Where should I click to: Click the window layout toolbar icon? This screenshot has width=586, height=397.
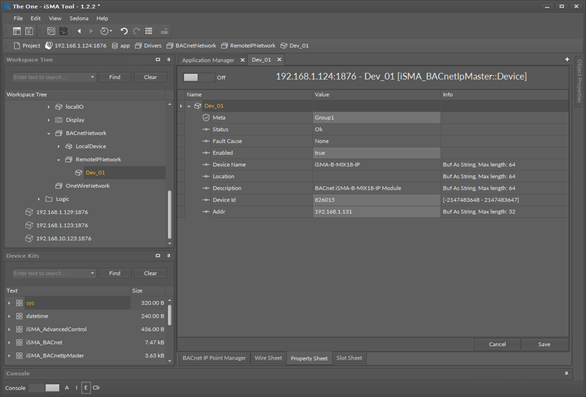point(17,31)
